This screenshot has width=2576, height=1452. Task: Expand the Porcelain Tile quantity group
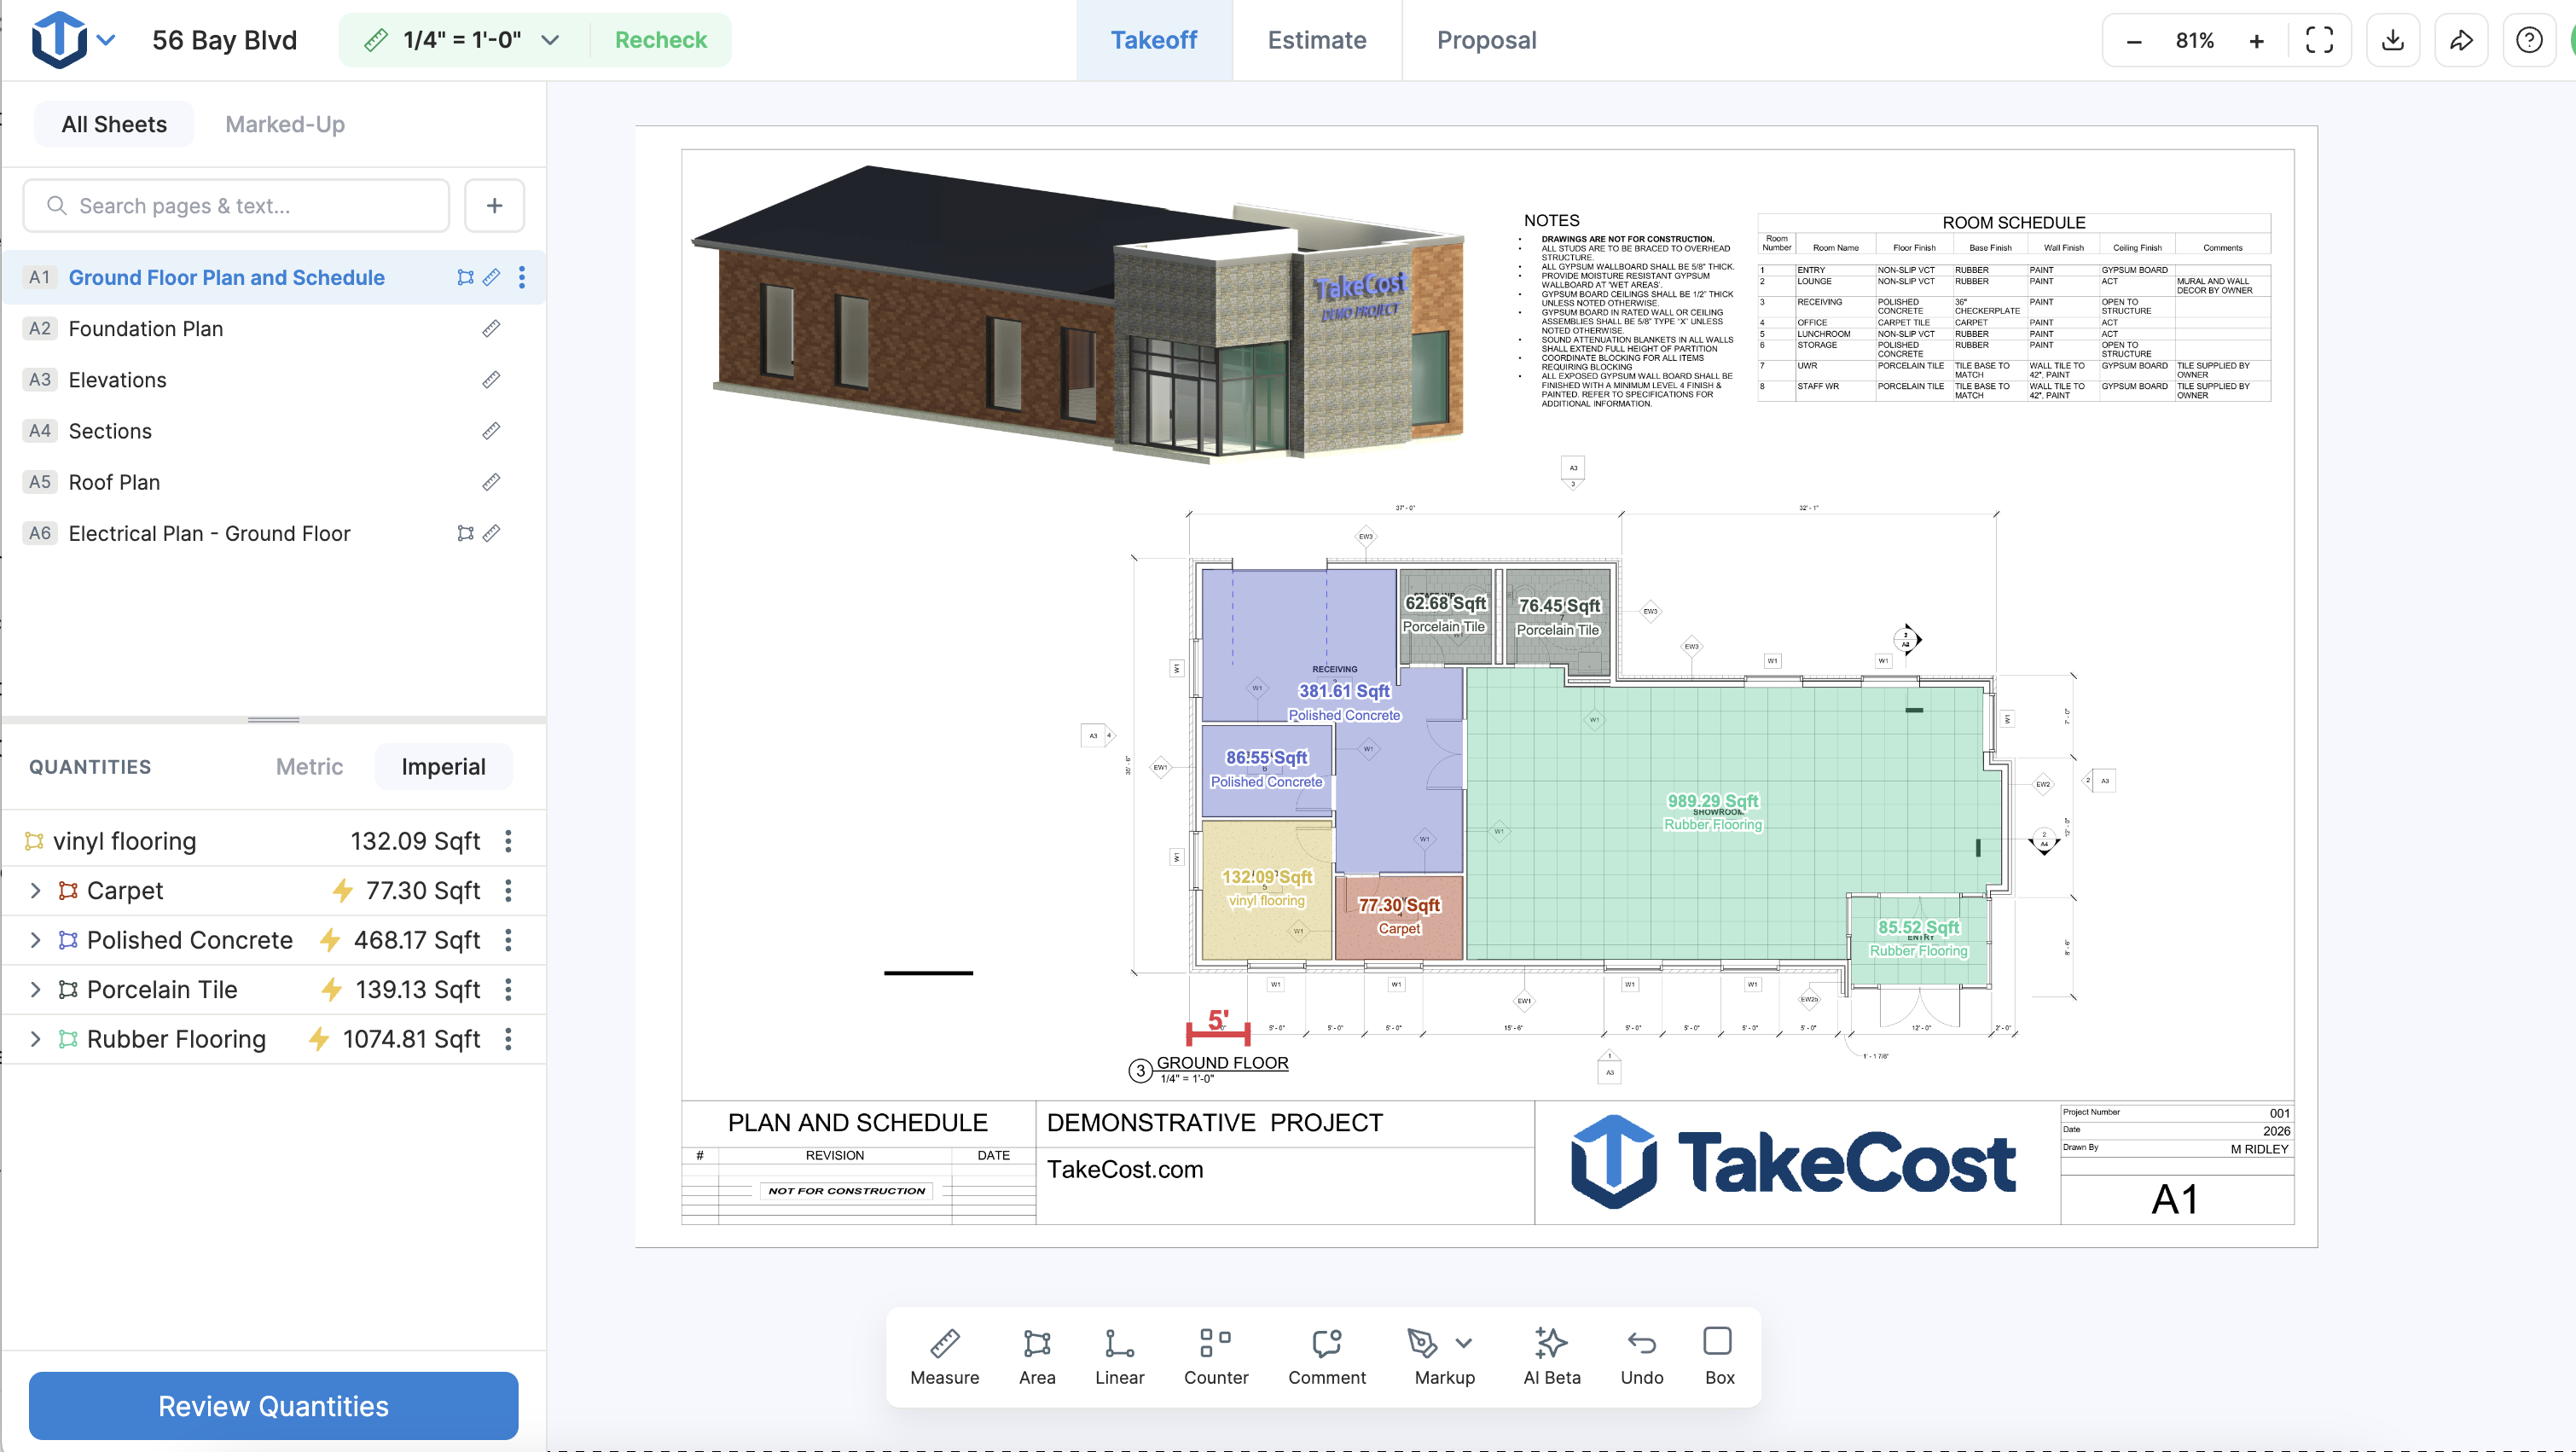35,989
